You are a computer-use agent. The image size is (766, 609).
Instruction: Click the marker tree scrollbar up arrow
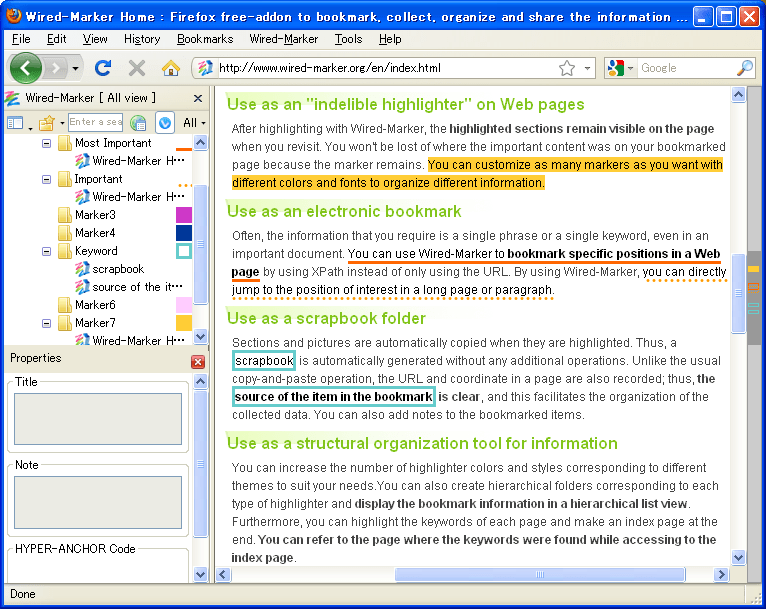click(200, 143)
